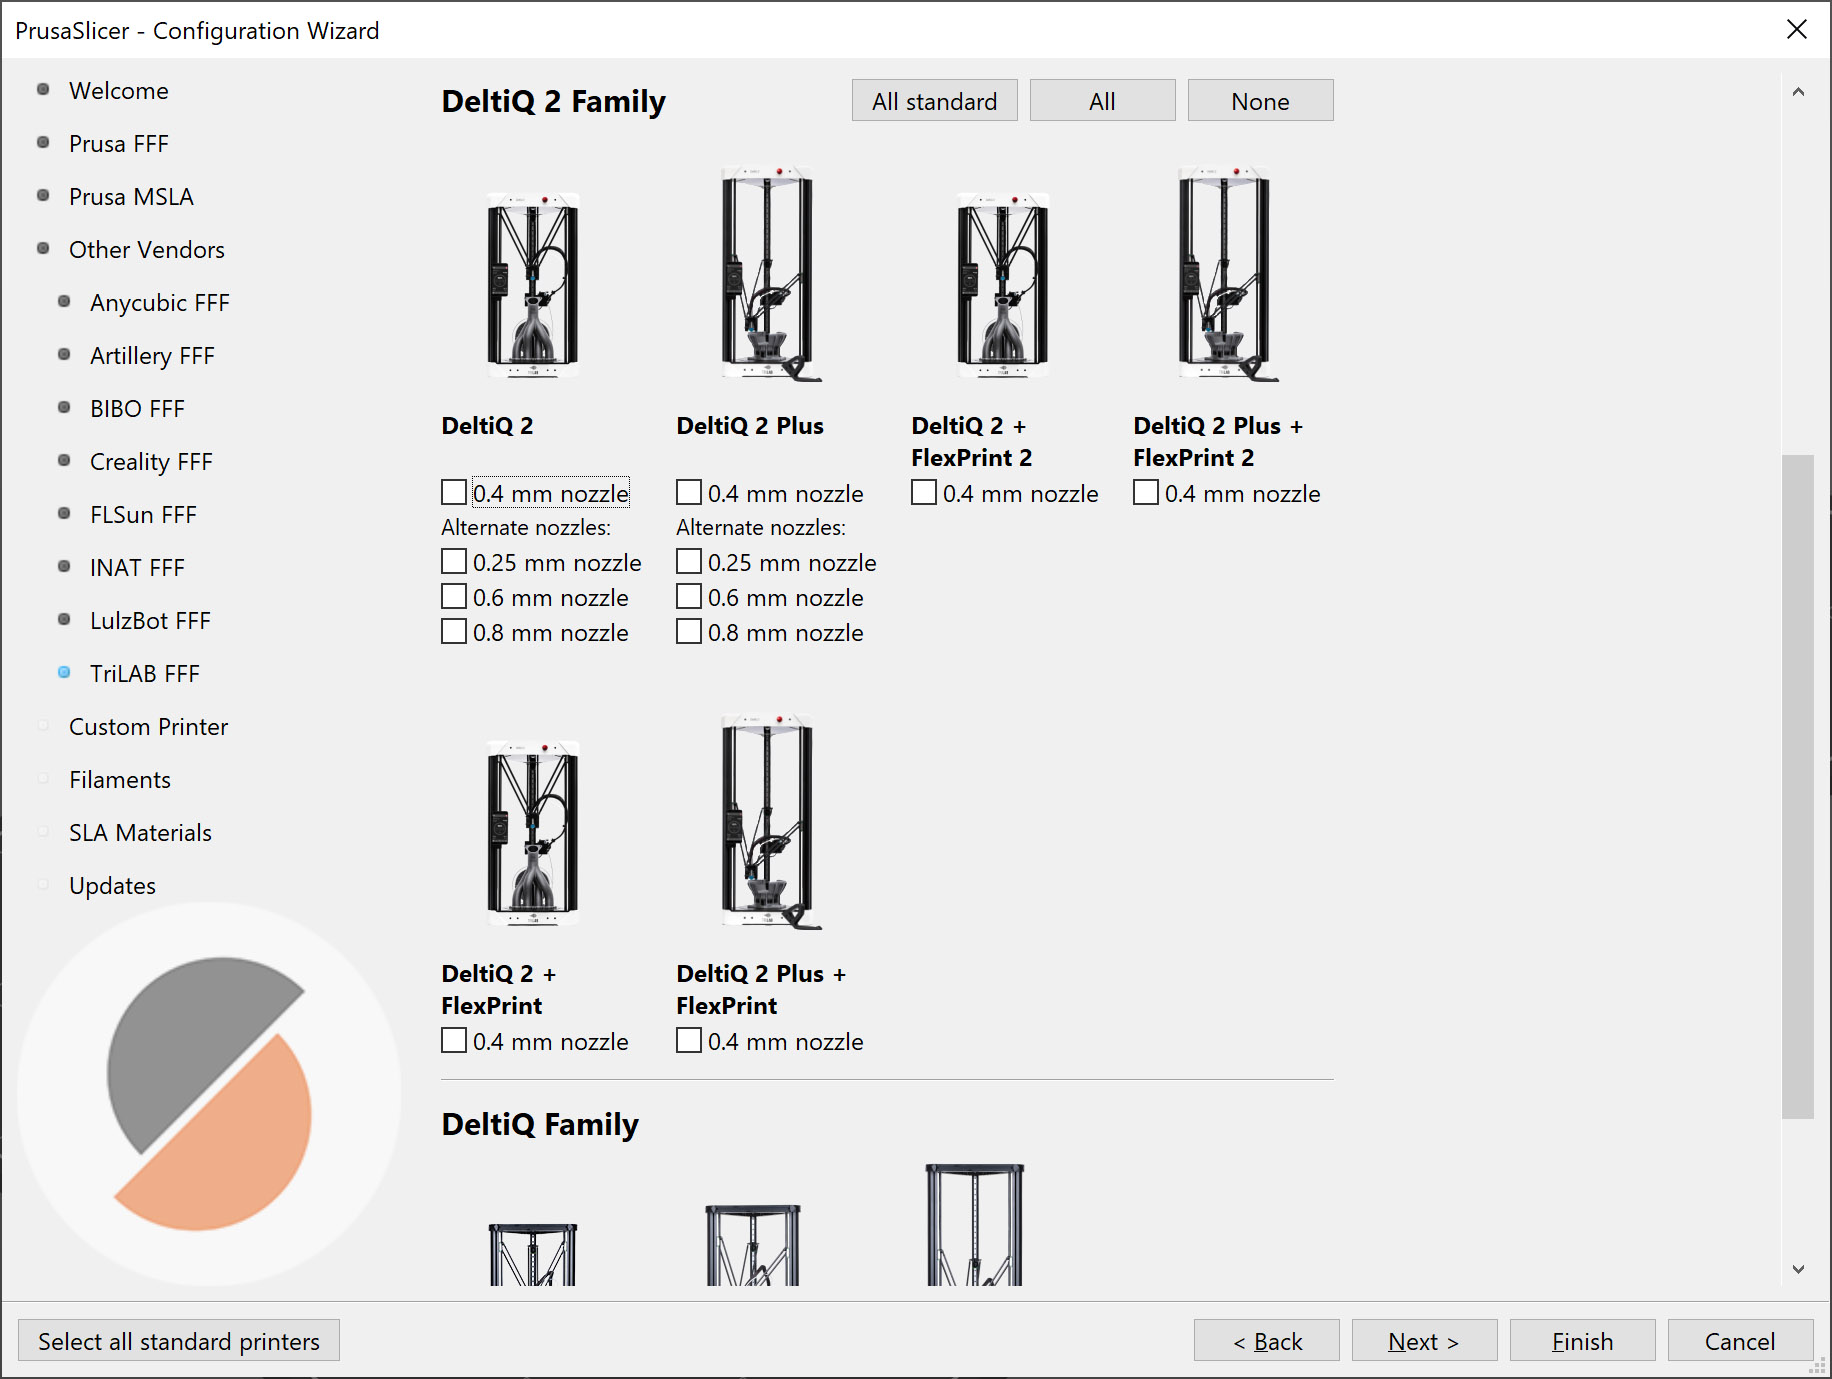Jump to the Filaments page

coord(120,780)
